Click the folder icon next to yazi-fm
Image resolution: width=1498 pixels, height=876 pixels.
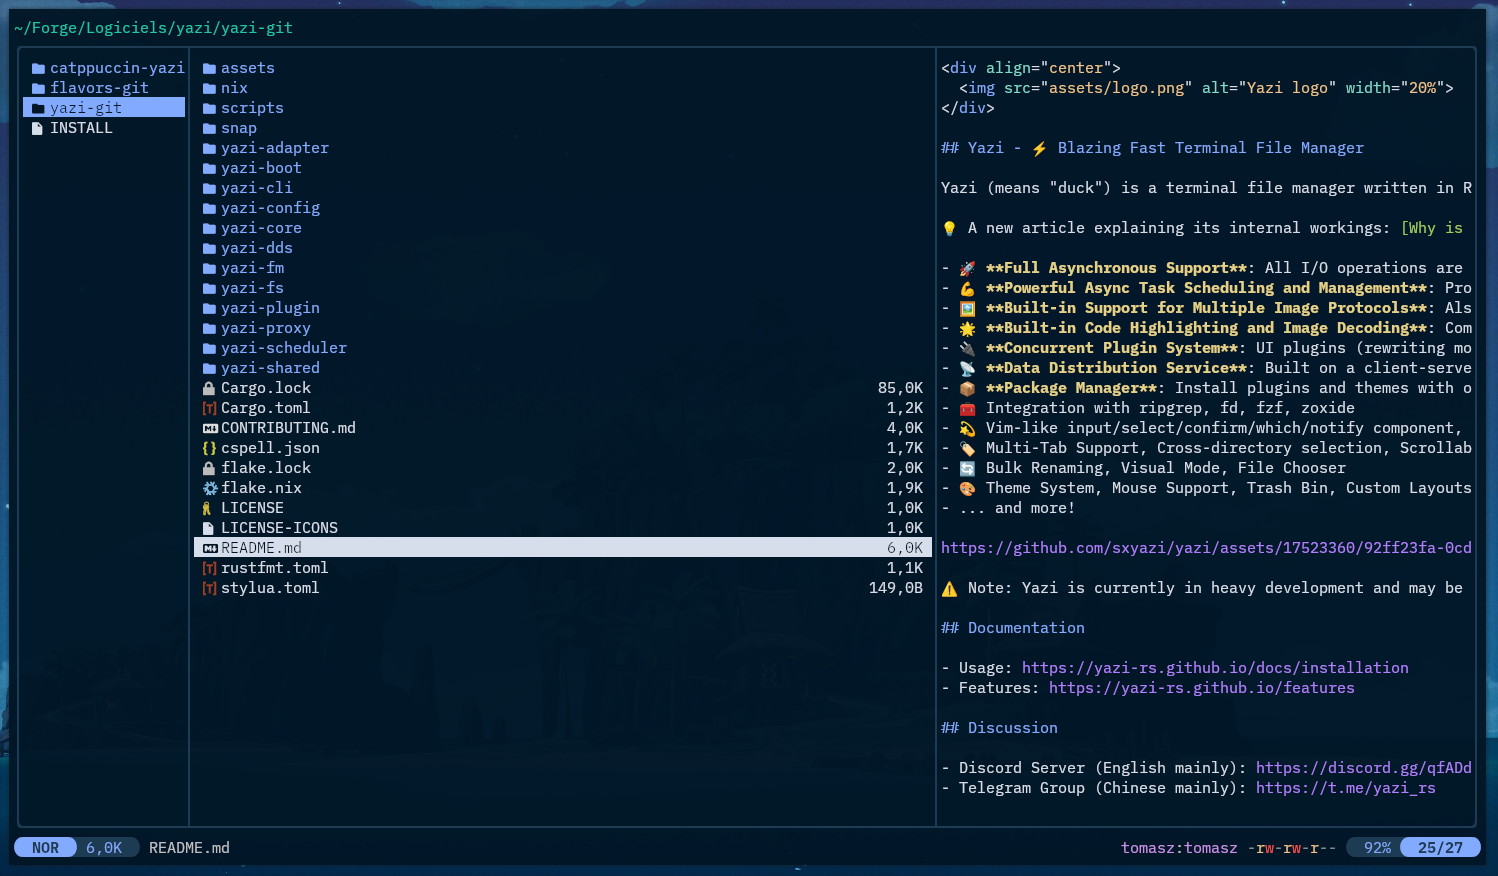[209, 268]
